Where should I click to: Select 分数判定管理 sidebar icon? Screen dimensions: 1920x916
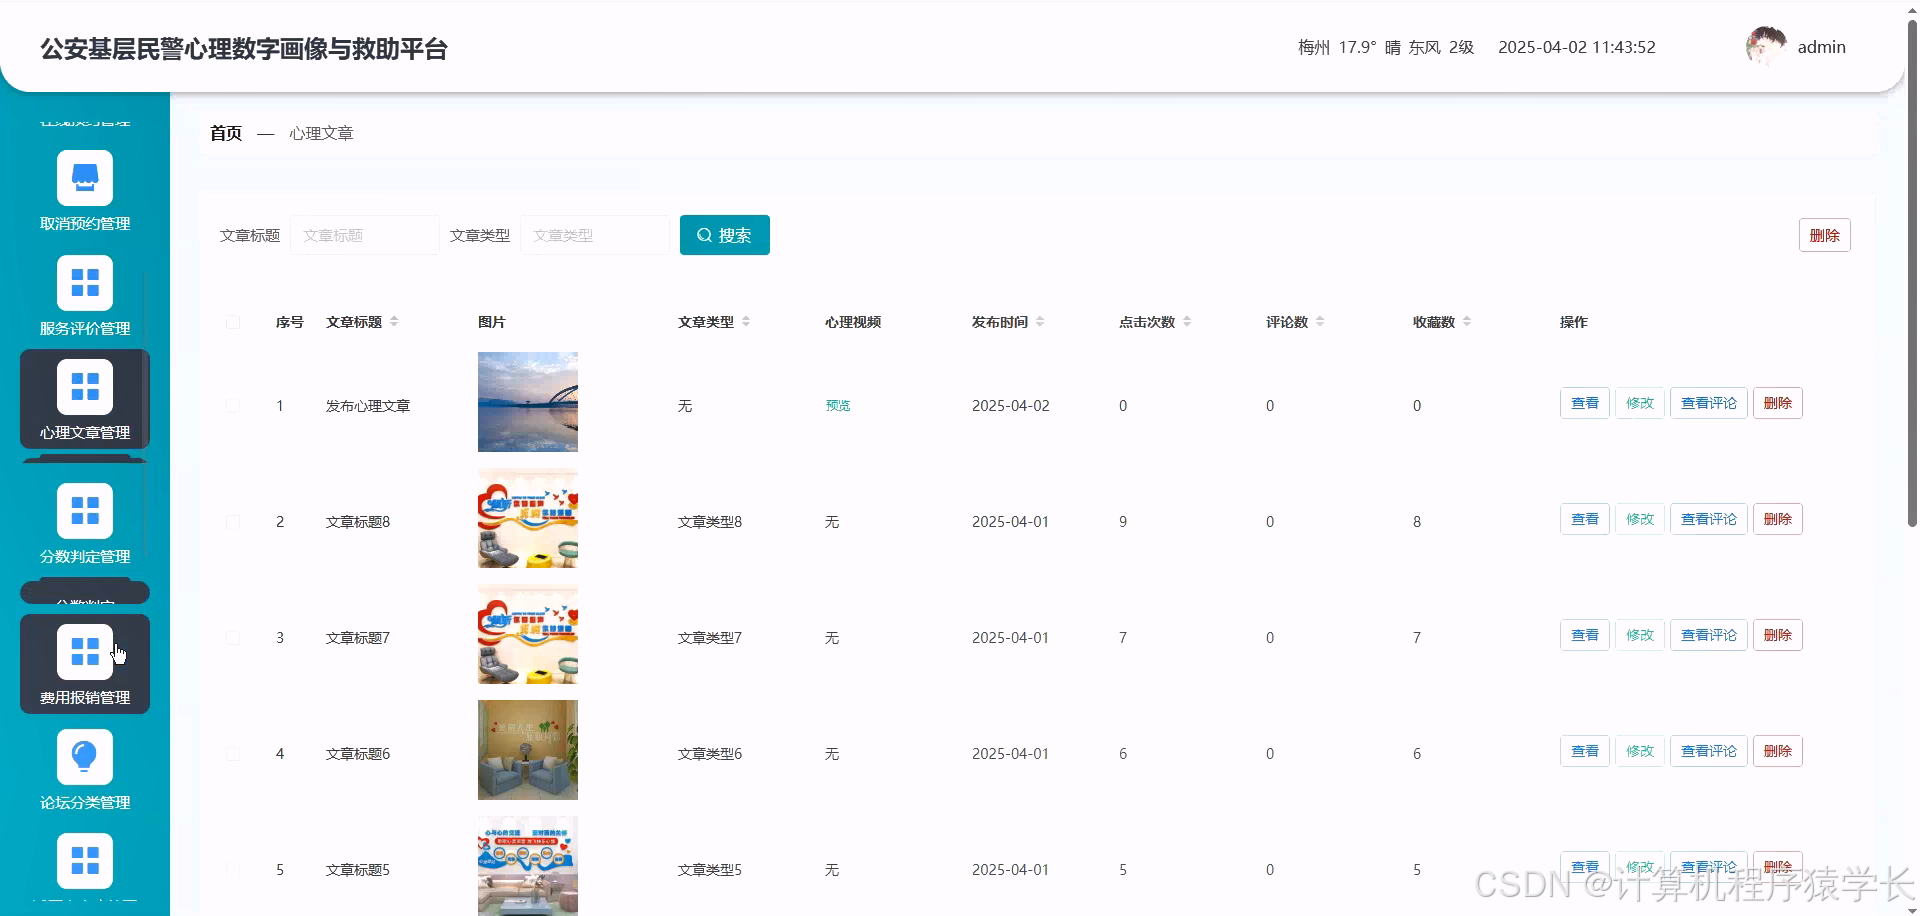pyautogui.click(x=85, y=510)
